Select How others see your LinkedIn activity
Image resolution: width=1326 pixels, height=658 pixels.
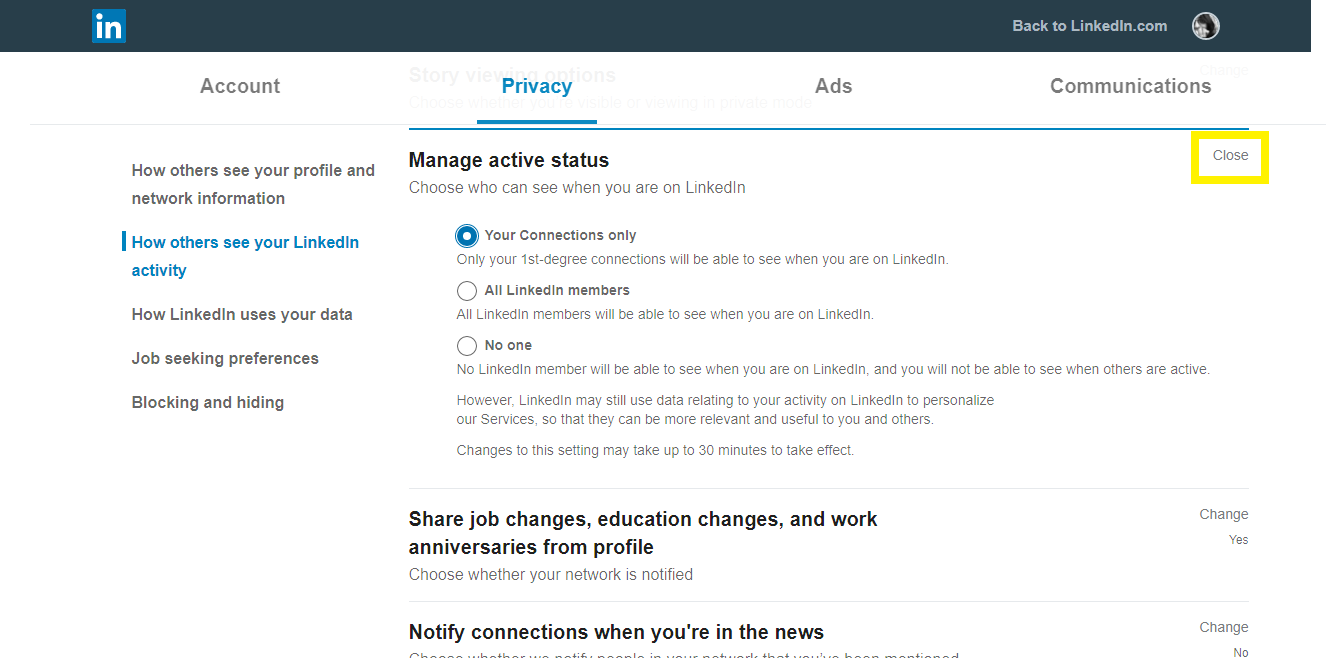tap(245, 256)
